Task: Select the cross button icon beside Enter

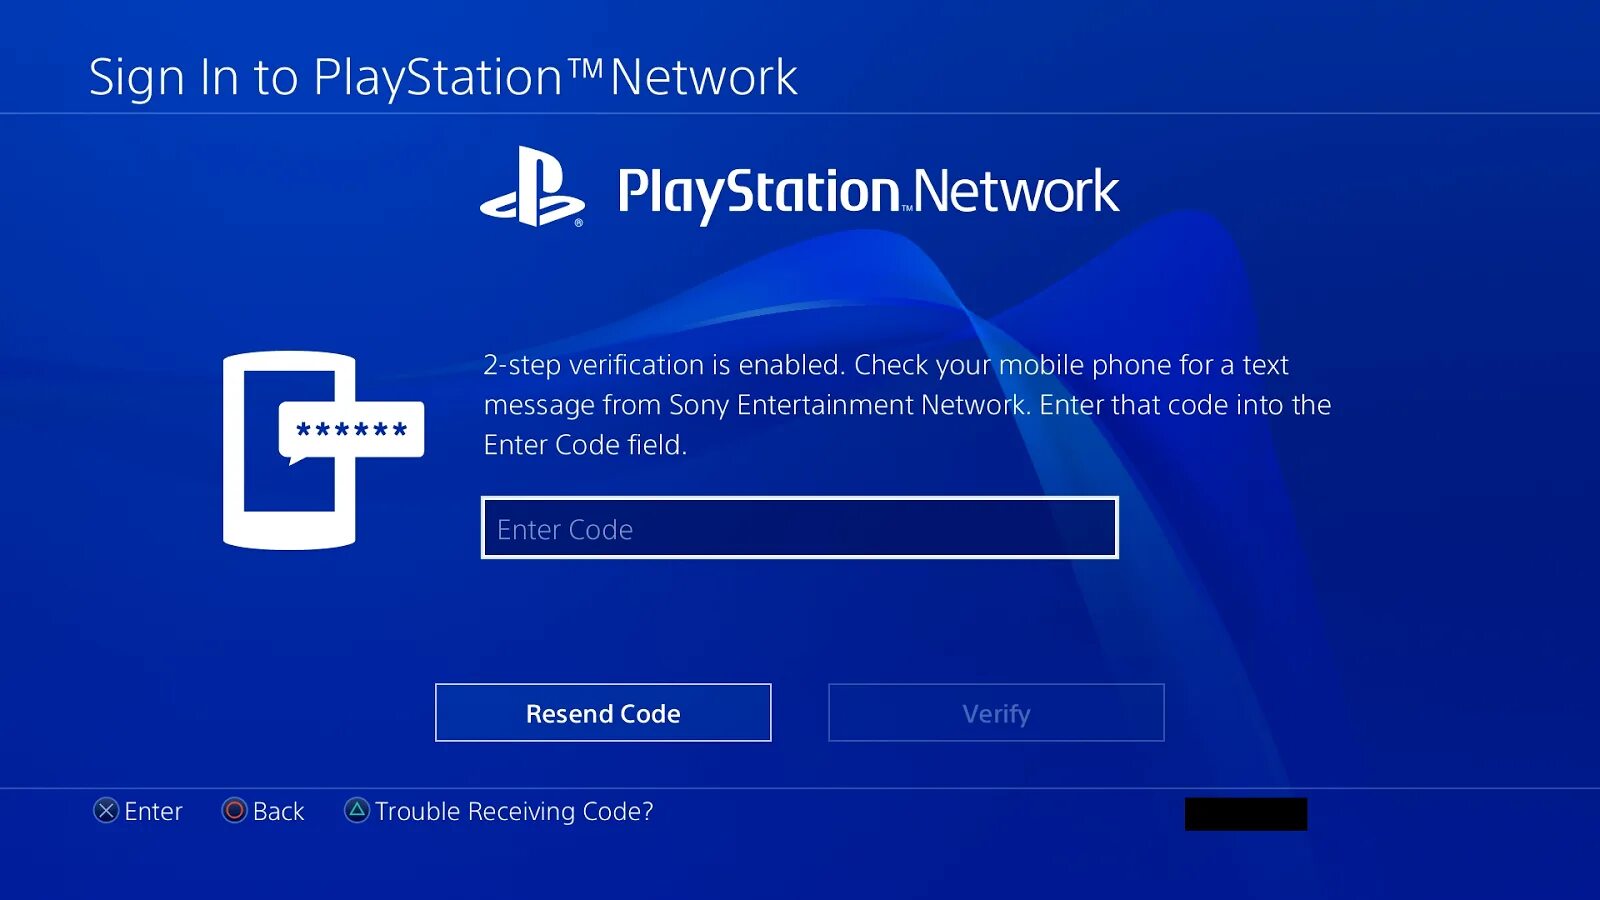Action: (x=106, y=811)
